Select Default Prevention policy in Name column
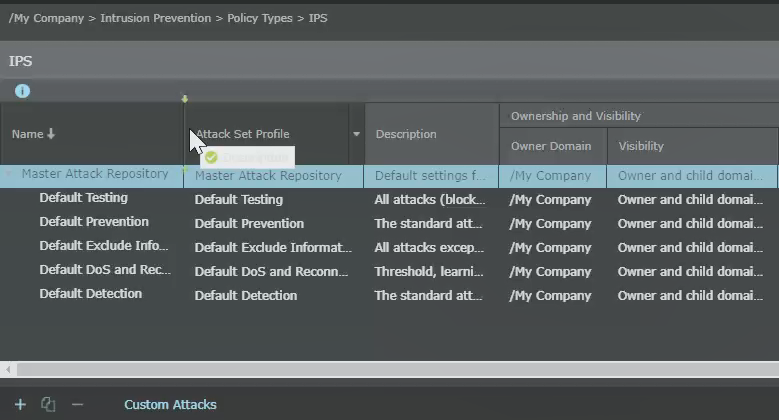 pos(94,222)
